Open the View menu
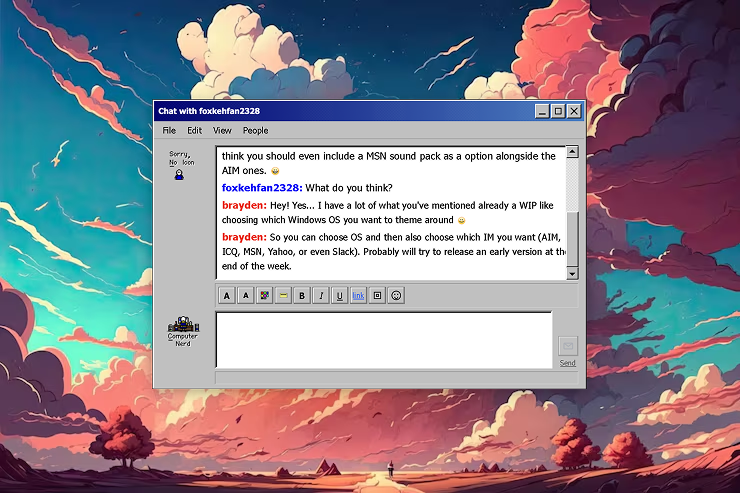 pos(222,131)
